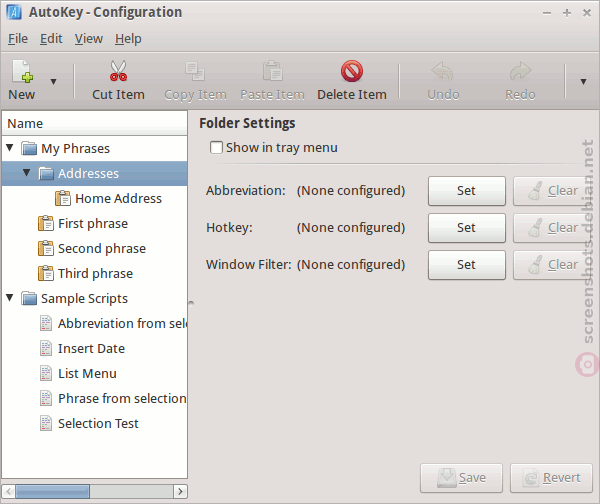Click the Redo arrow icon
Screen dimensions: 600x504
(520, 71)
